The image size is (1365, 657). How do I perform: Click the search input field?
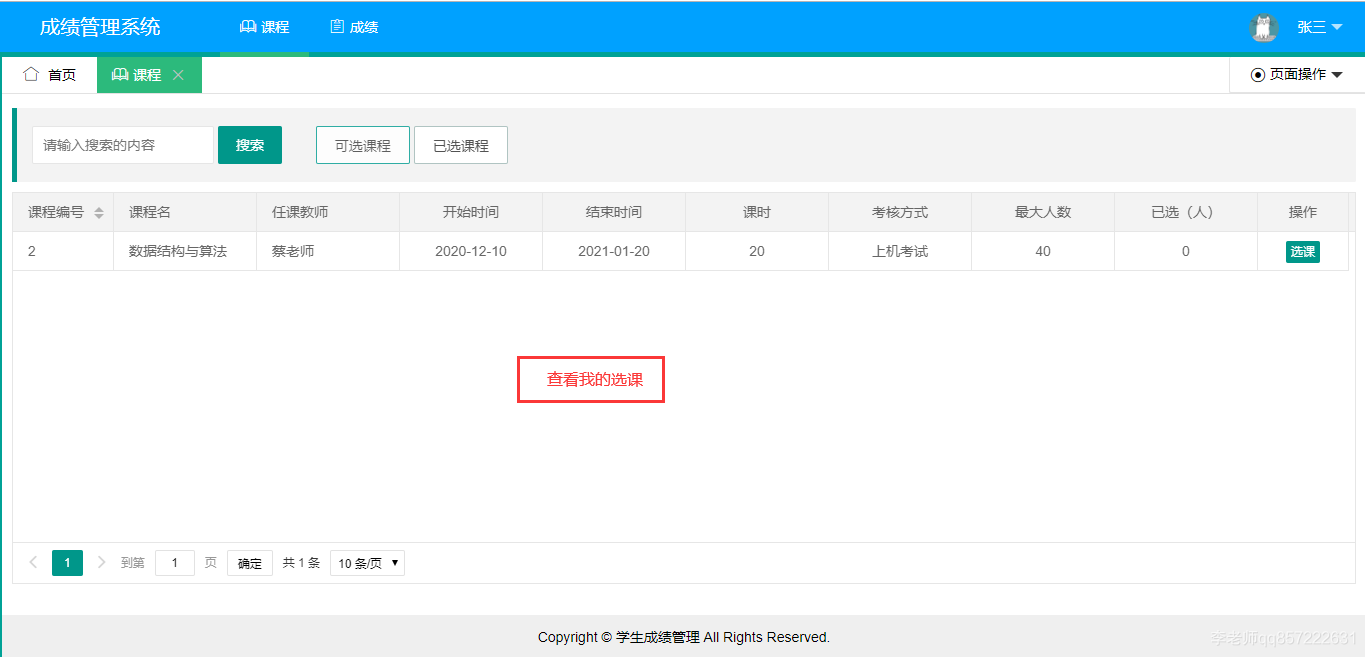coord(122,144)
